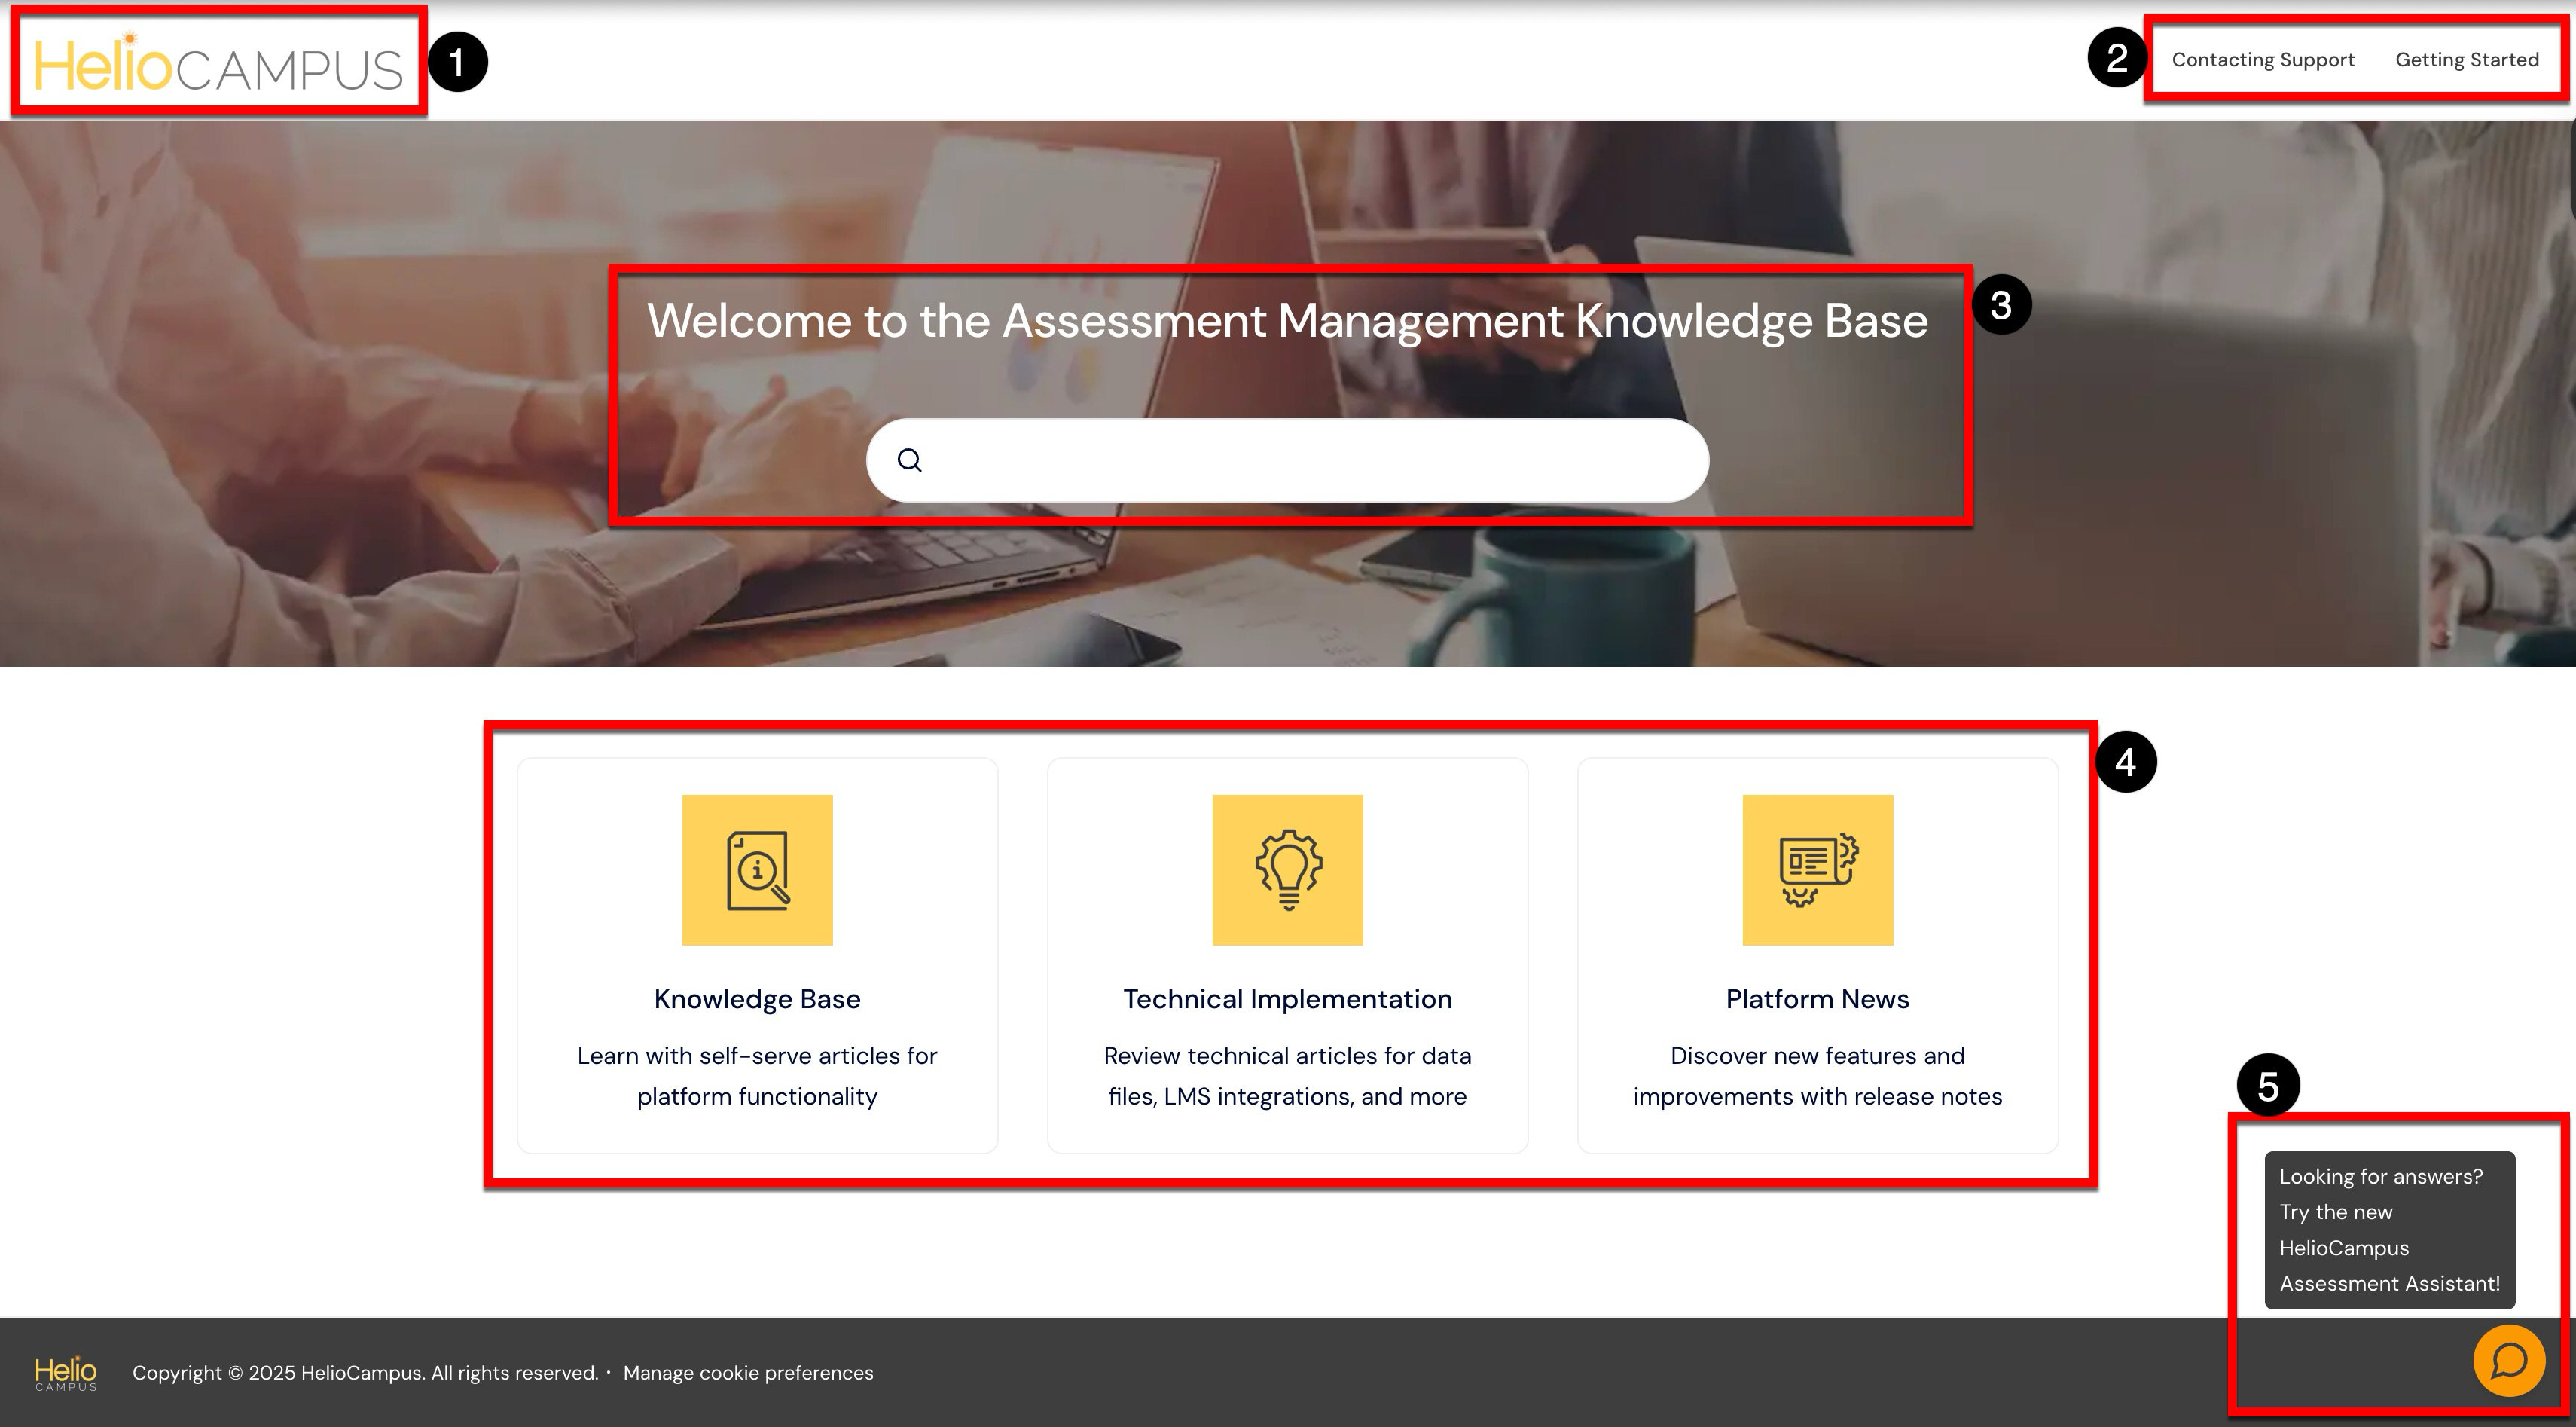Click the small HelioCampus footer logo

pos(66,1373)
